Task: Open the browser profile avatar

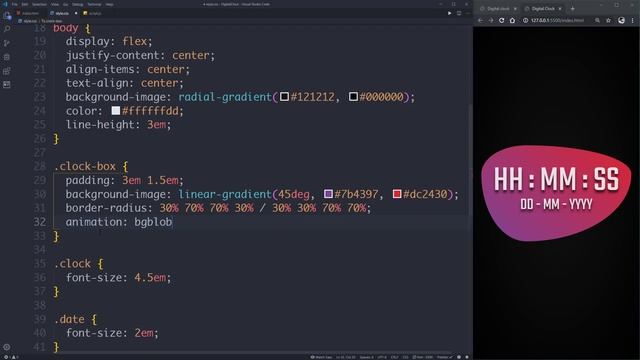Action: [621, 20]
